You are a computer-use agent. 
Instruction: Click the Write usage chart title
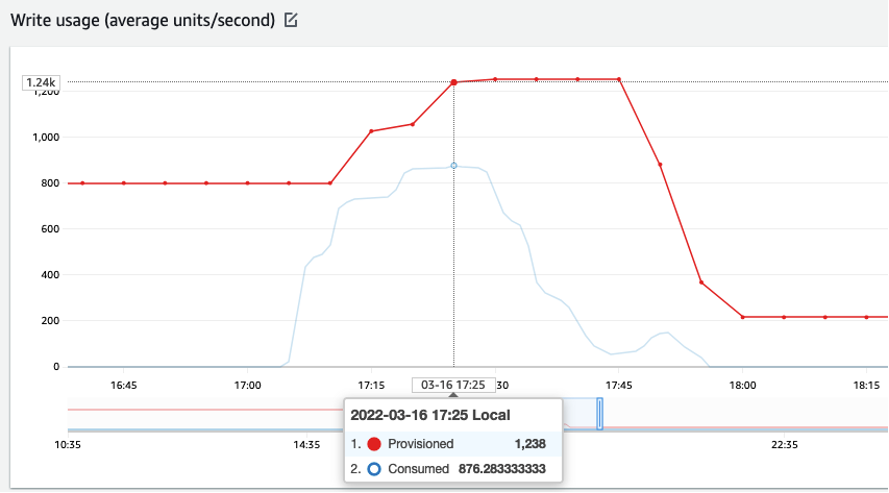click(142, 20)
